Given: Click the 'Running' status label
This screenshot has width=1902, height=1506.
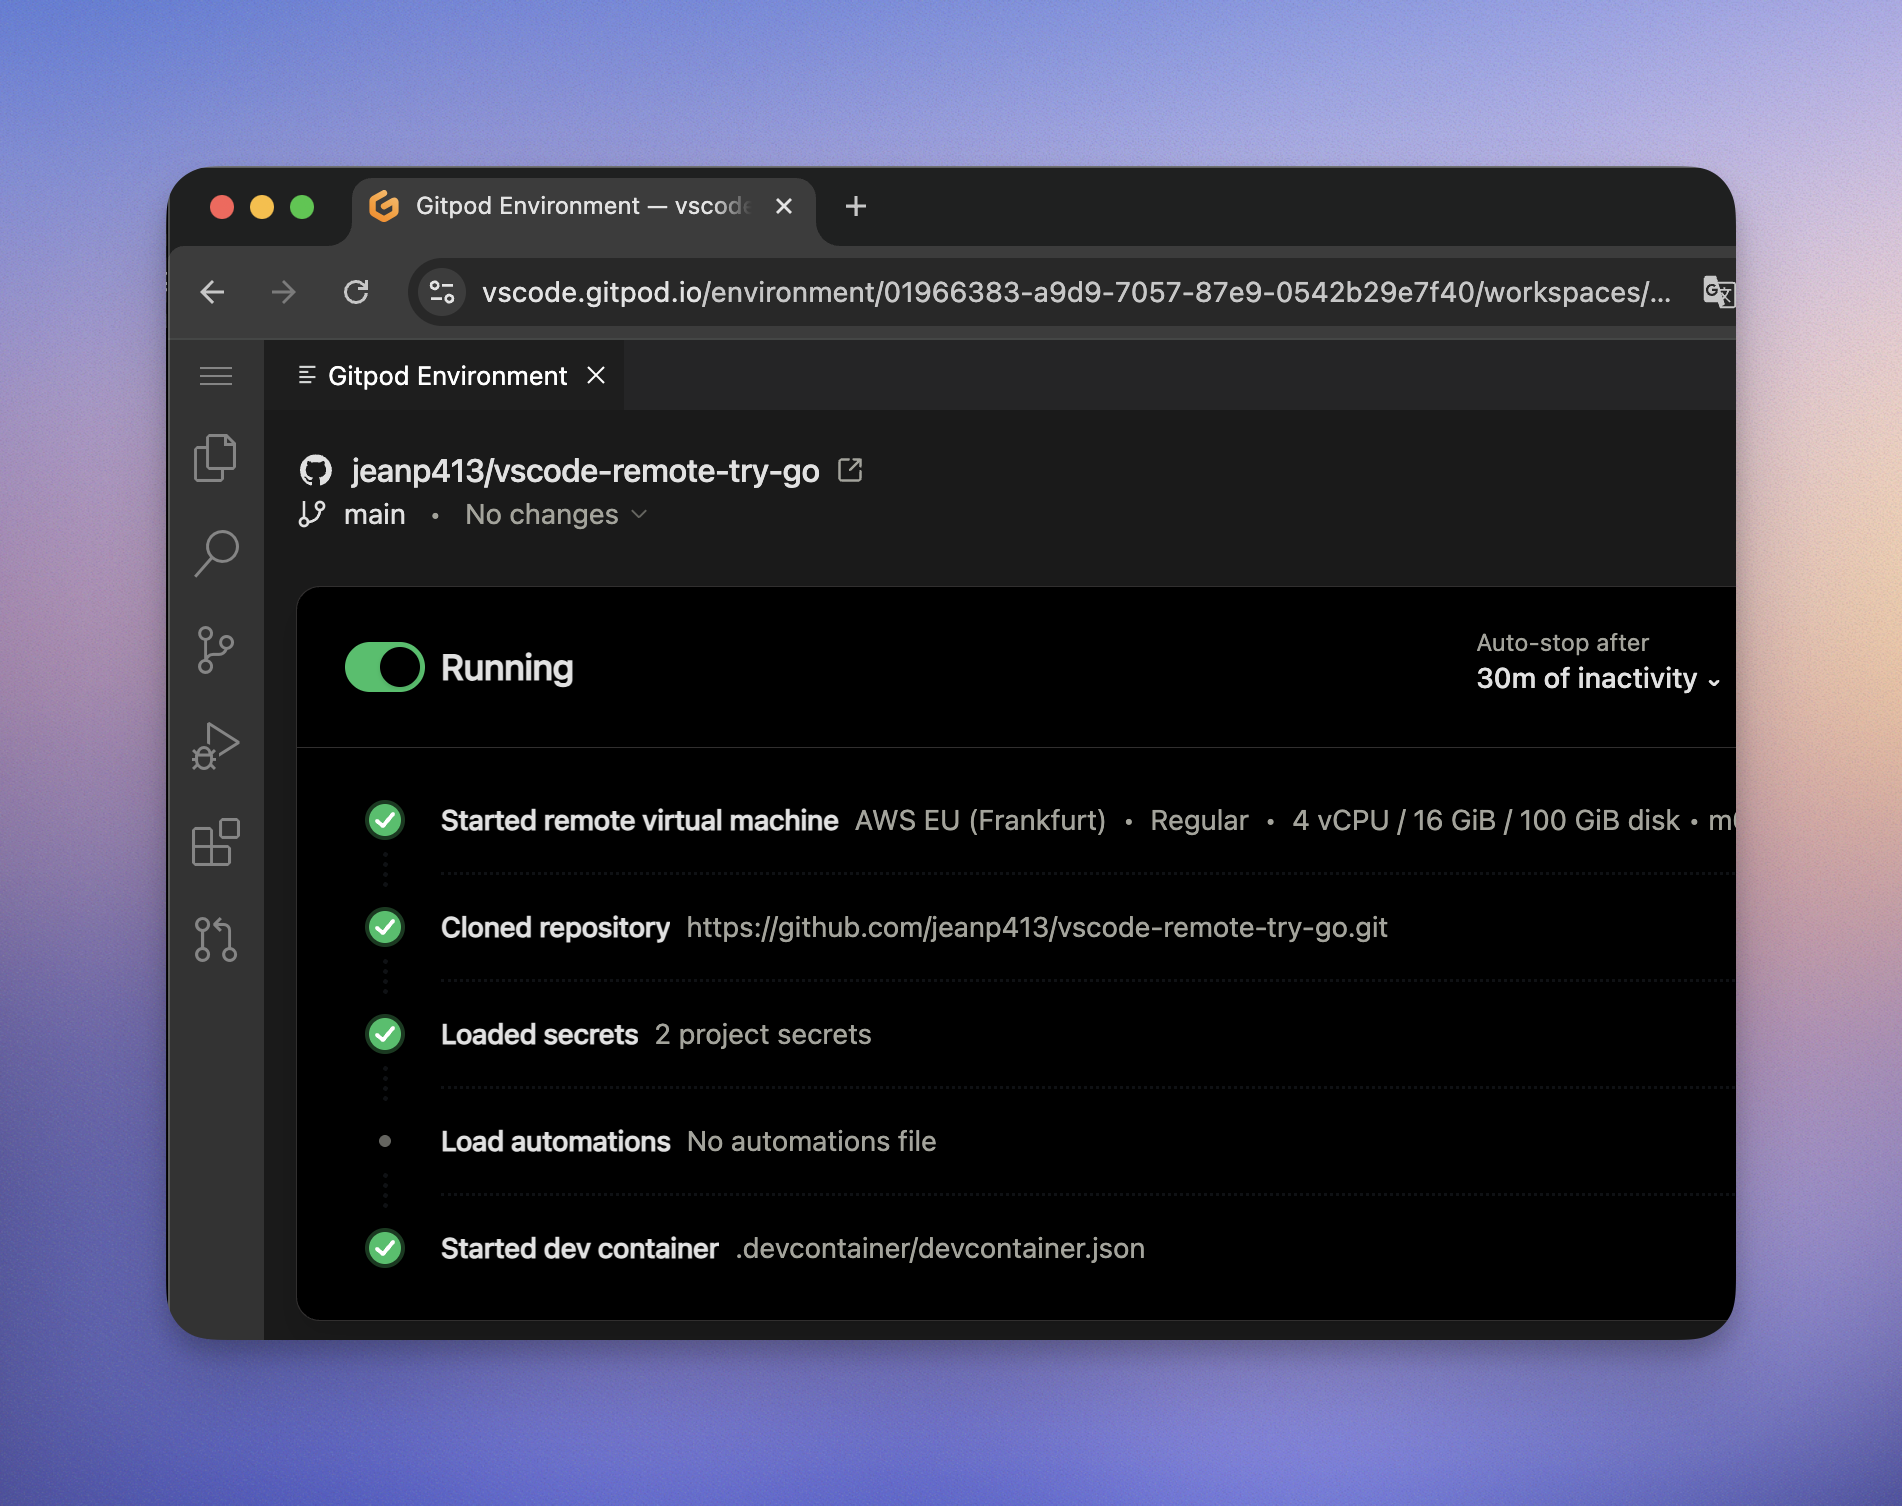Looking at the screenshot, I should tap(507, 667).
